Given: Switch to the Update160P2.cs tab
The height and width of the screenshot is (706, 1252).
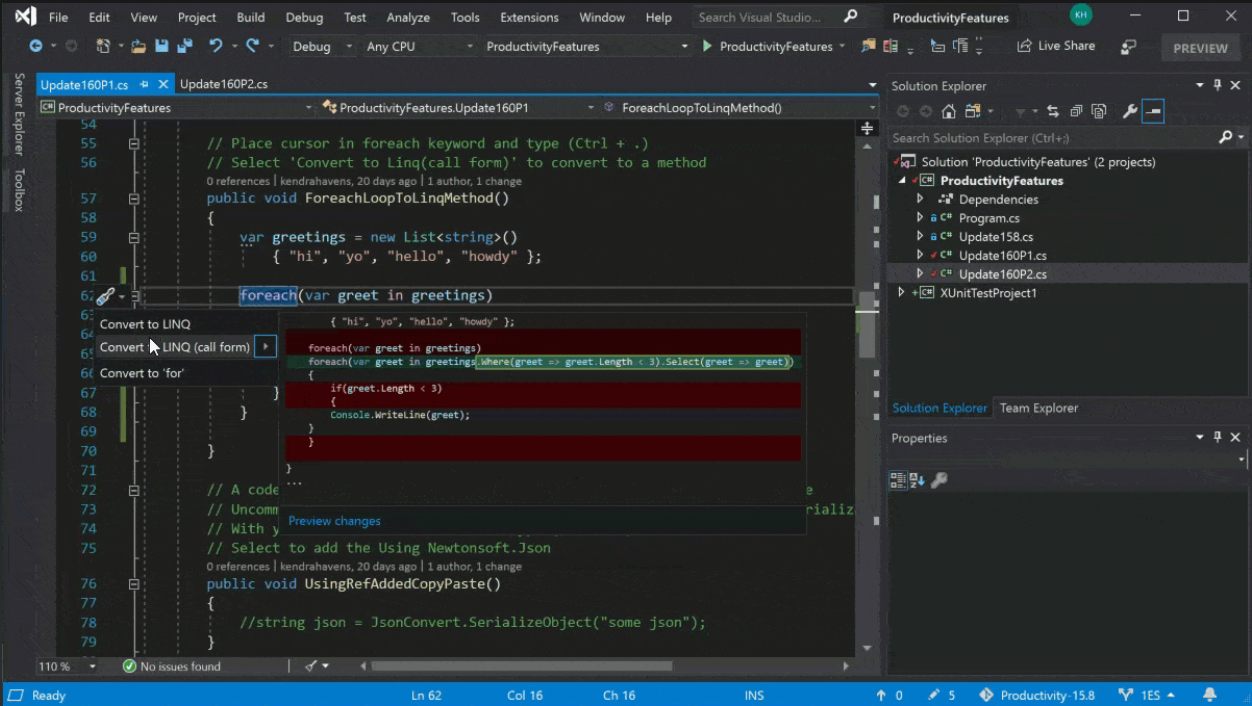Looking at the screenshot, I should [224, 85].
